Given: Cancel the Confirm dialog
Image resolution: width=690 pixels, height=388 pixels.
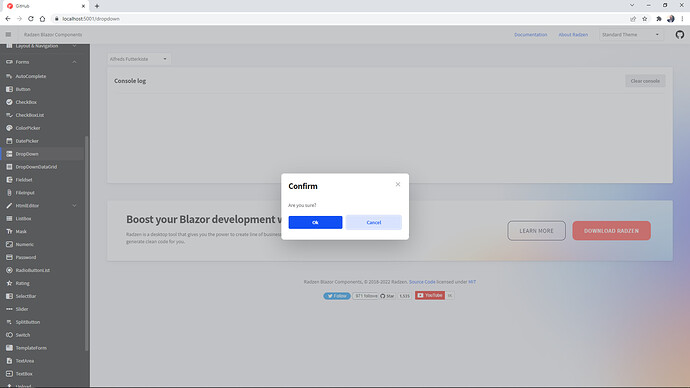Looking at the screenshot, I should tap(374, 222).
